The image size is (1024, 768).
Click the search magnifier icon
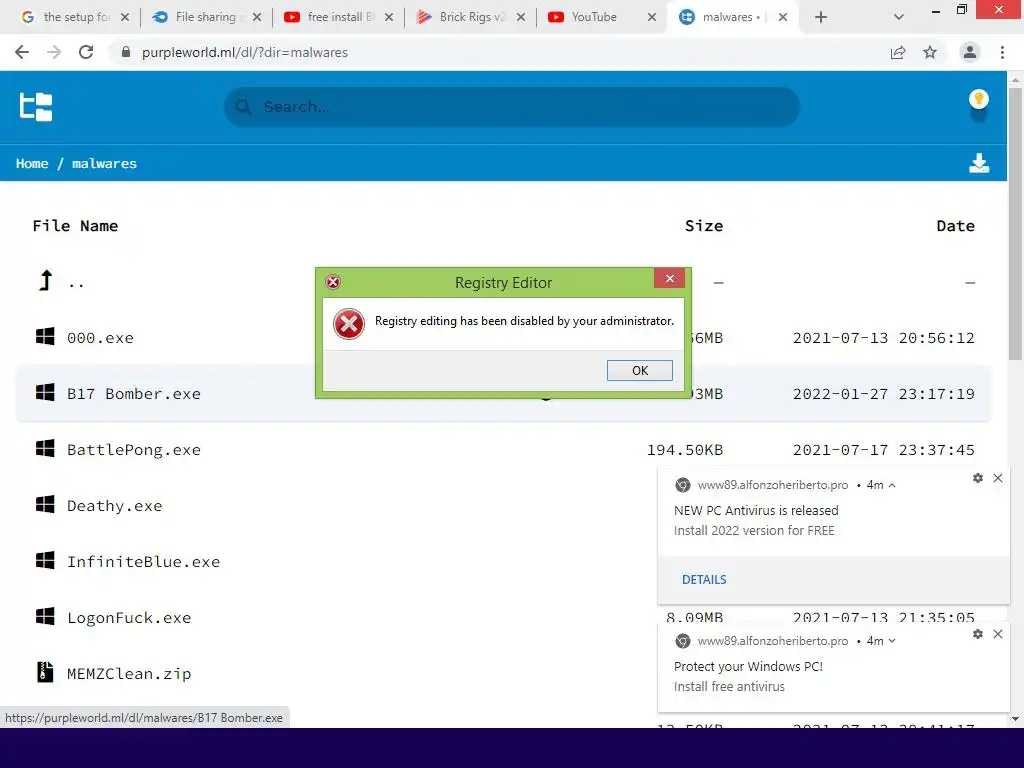(243, 106)
